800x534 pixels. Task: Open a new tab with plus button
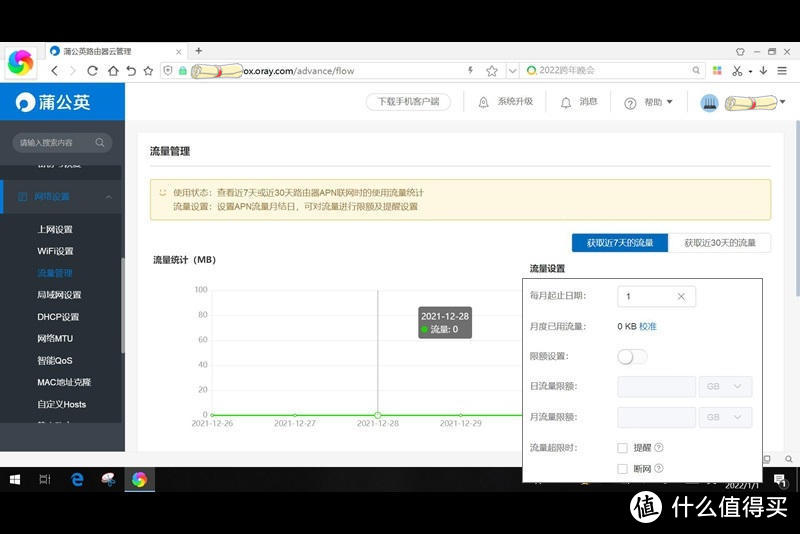[199, 51]
